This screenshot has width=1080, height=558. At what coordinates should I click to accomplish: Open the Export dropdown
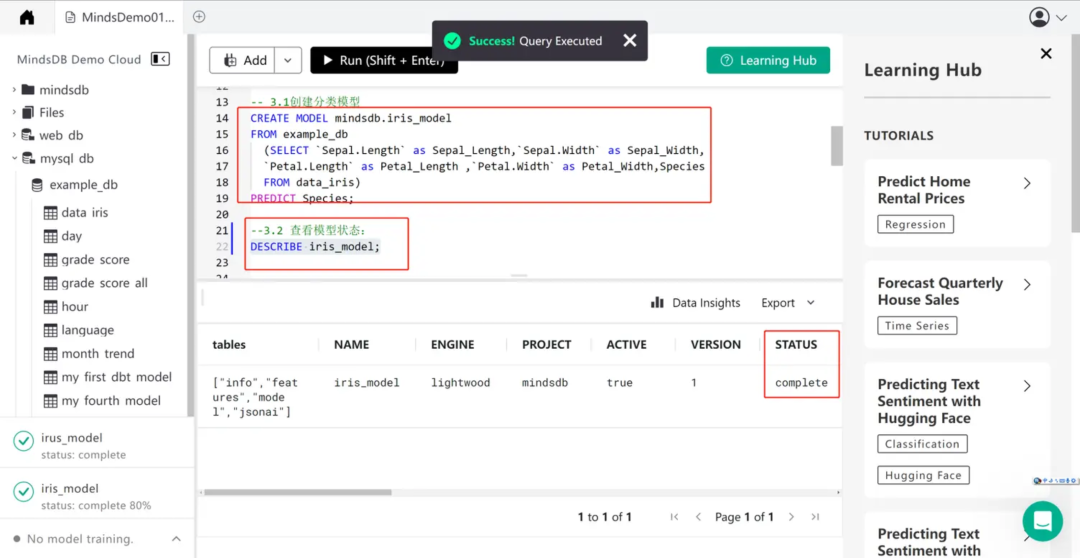pyautogui.click(x=788, y=302)
